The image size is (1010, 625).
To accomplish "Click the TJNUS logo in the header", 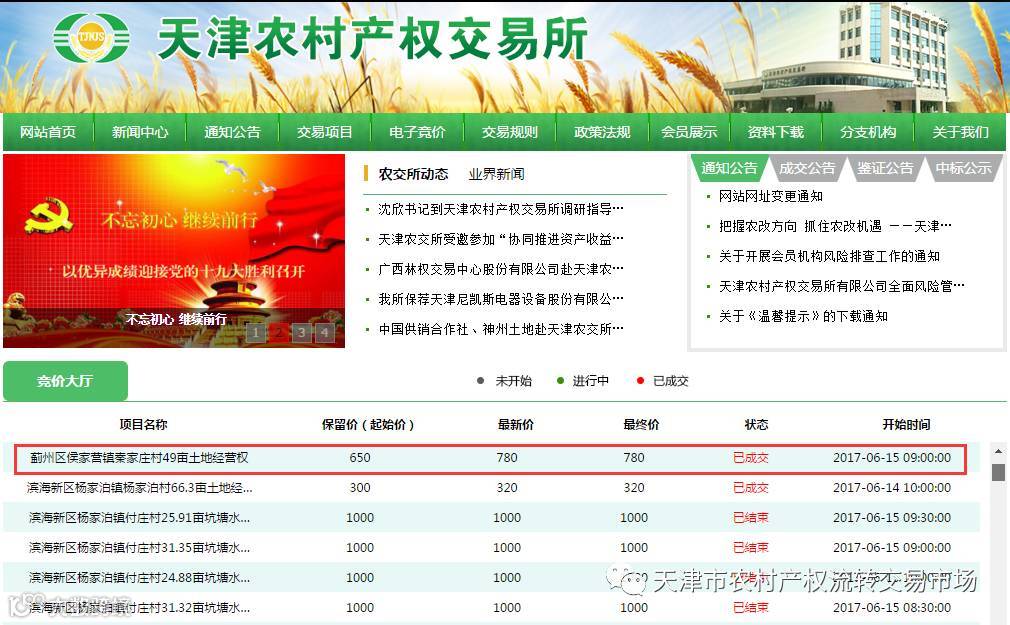I will tap(91, 37).
